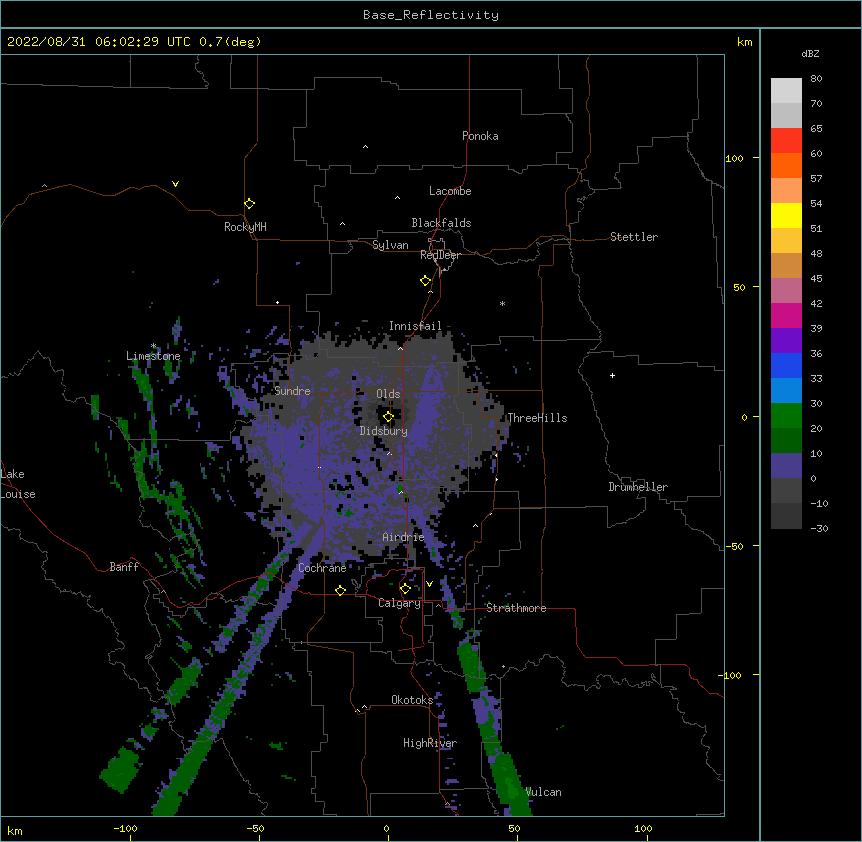Click the HighRiver label

click(430, 743)
